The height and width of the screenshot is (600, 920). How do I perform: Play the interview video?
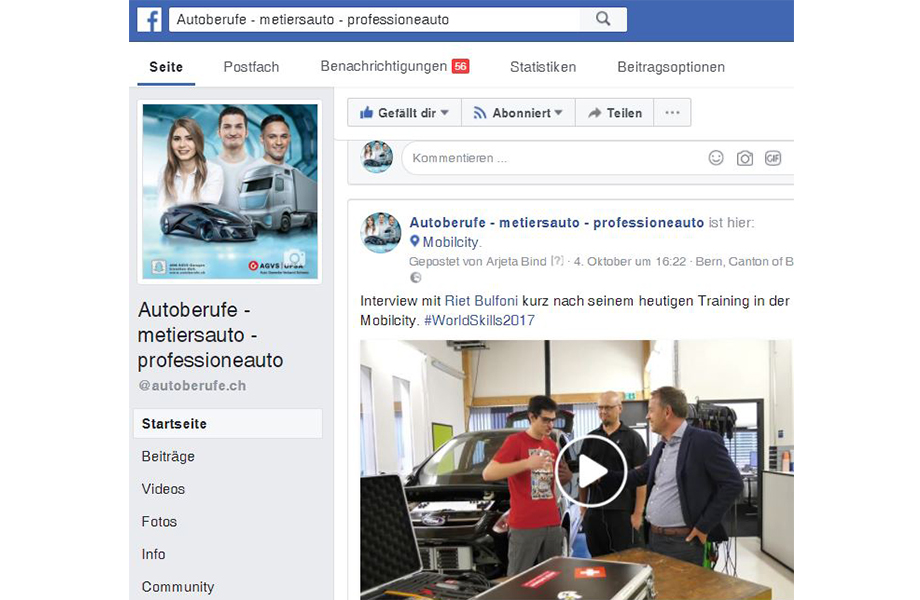pyautogui.click(x=591, y=470)
